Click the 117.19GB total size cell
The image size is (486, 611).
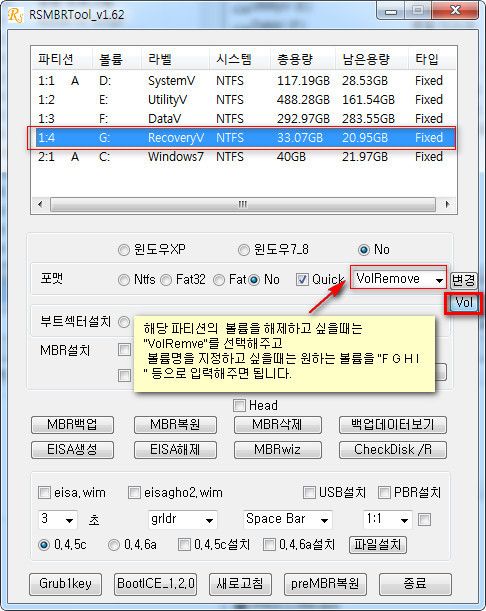[x=303, y=81]
